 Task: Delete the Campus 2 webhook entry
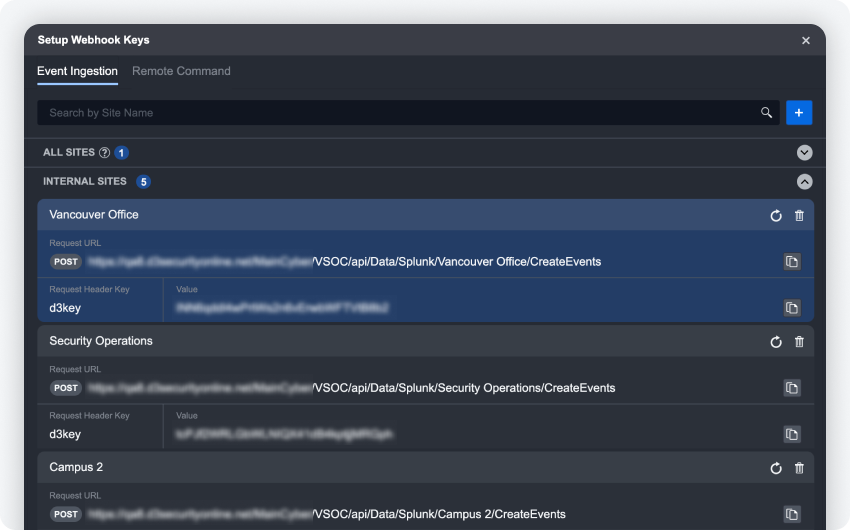tap(799, 468)
